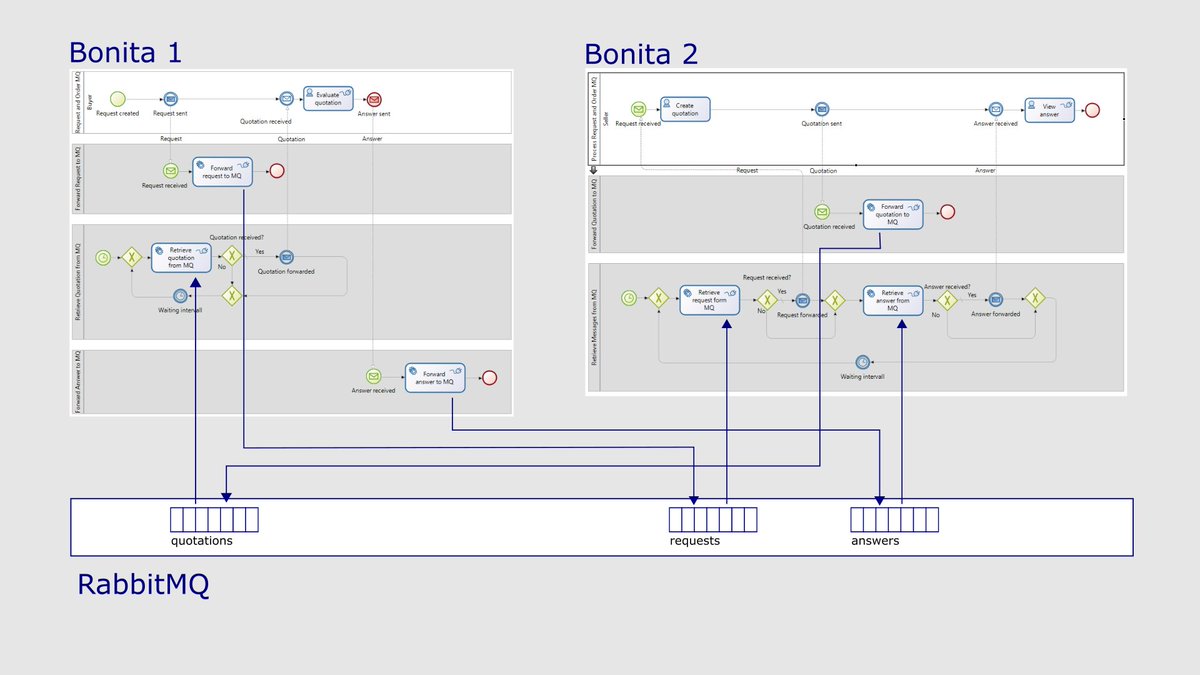Open the 'Forward answer to MQ' task
The height and width of the screenshot is (675, 1200).
(435, 377)
